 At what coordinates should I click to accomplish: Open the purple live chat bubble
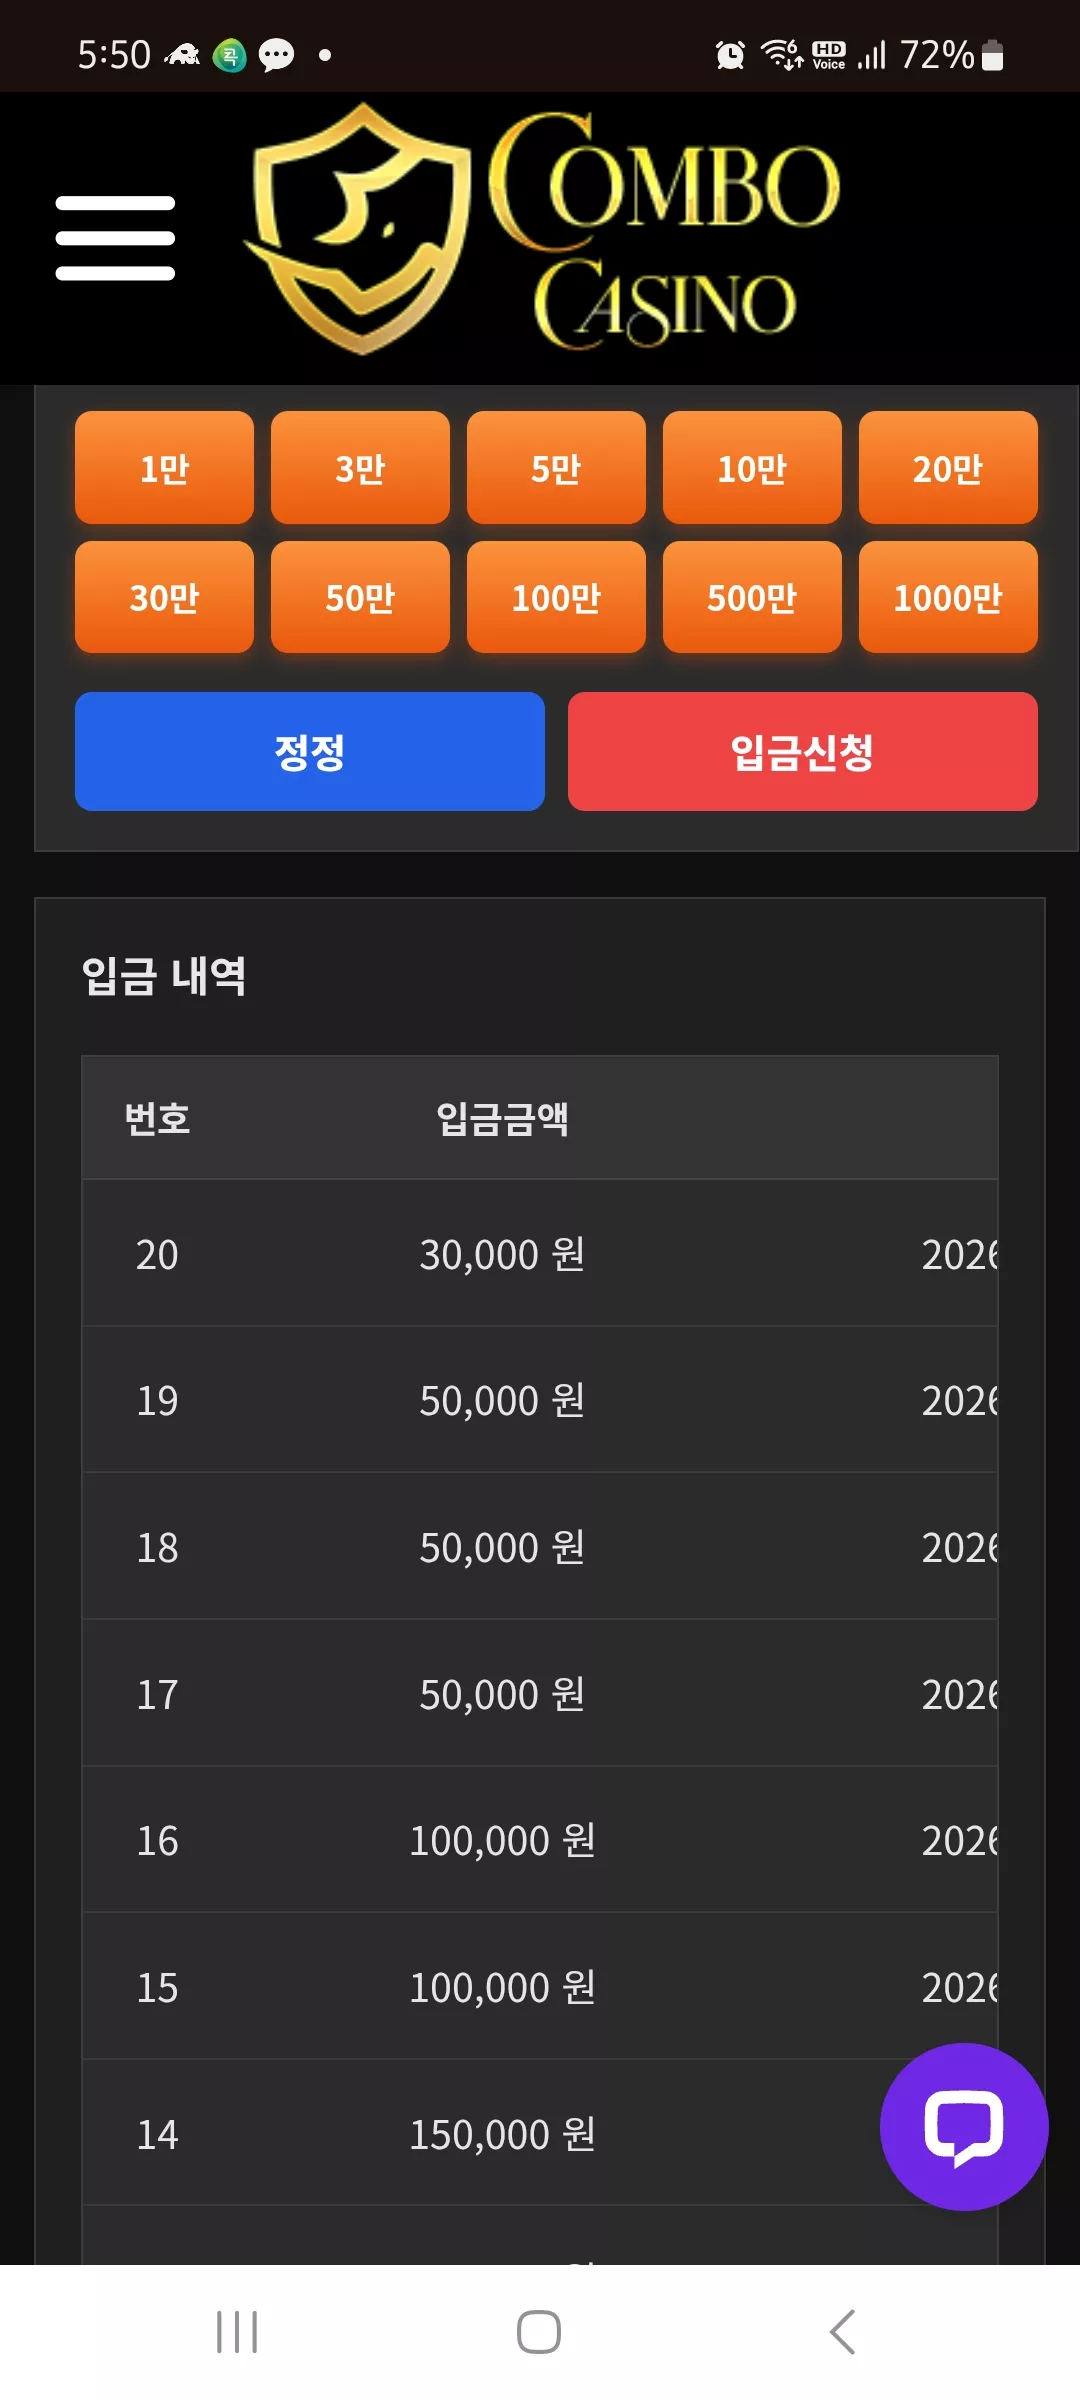click(964, 2126)
